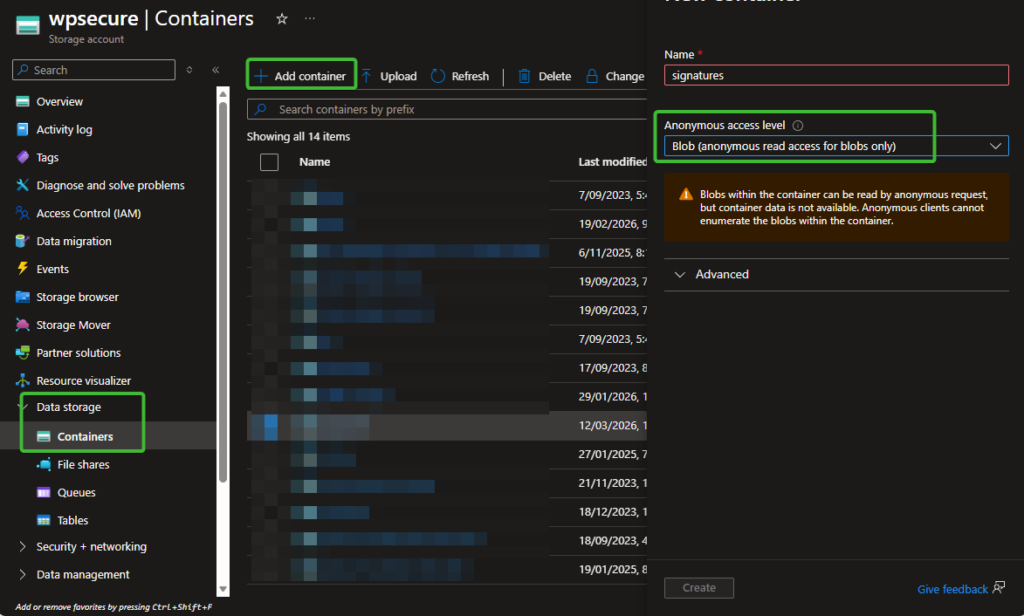Click the Name field containing signatures

tap(835, 75)
